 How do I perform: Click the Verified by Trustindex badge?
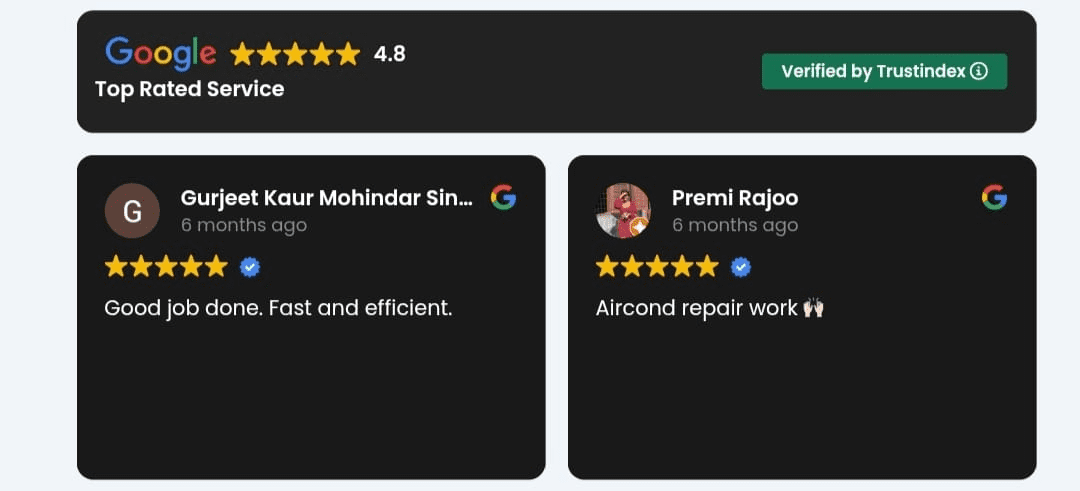click(x=884, y=71)
